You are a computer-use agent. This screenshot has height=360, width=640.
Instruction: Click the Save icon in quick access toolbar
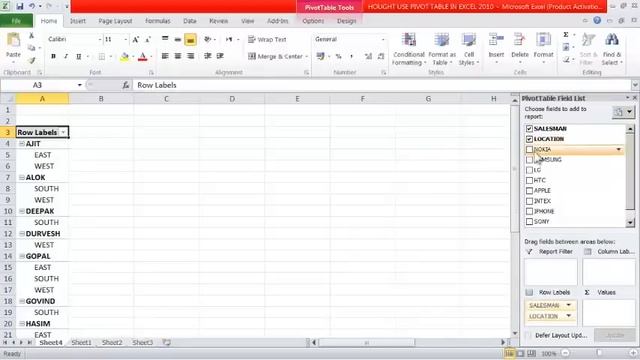[x=20, y=7]
